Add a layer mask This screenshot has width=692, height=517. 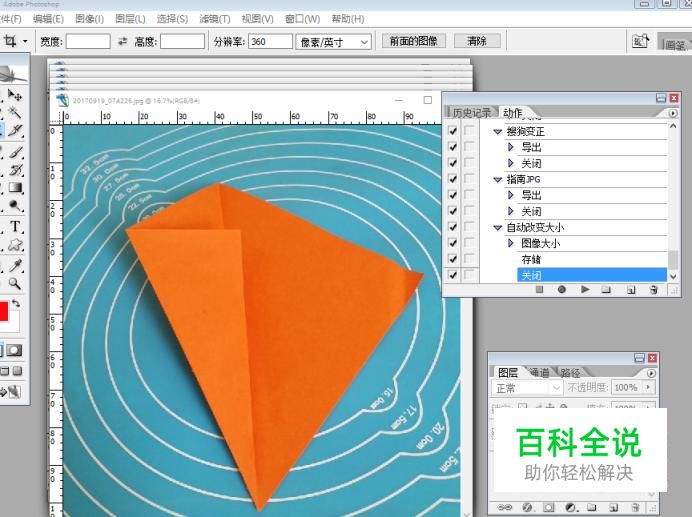pos(549,507)
